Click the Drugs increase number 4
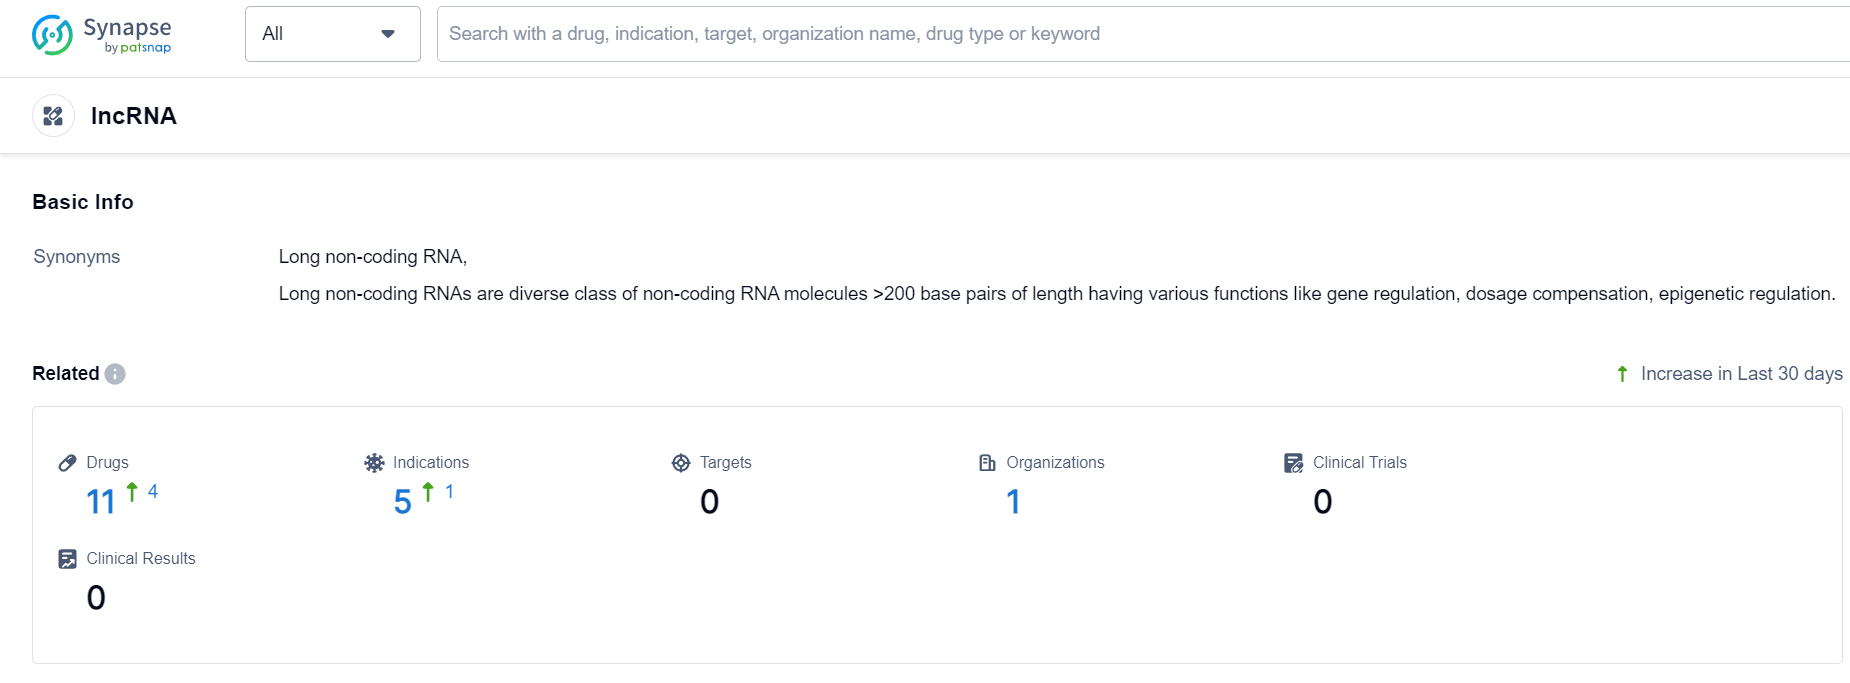 point(153,491)
